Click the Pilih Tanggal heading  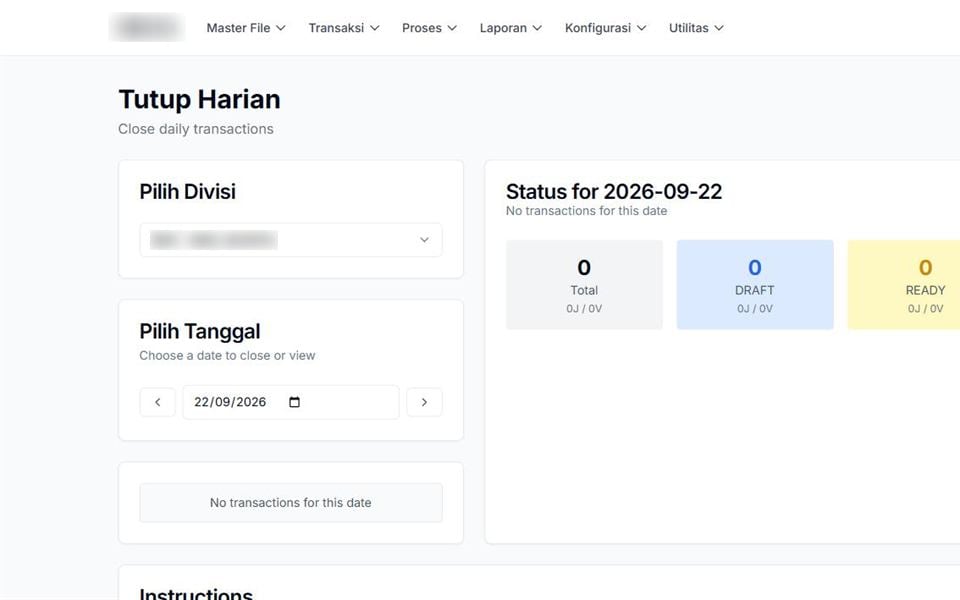(200, 331)
